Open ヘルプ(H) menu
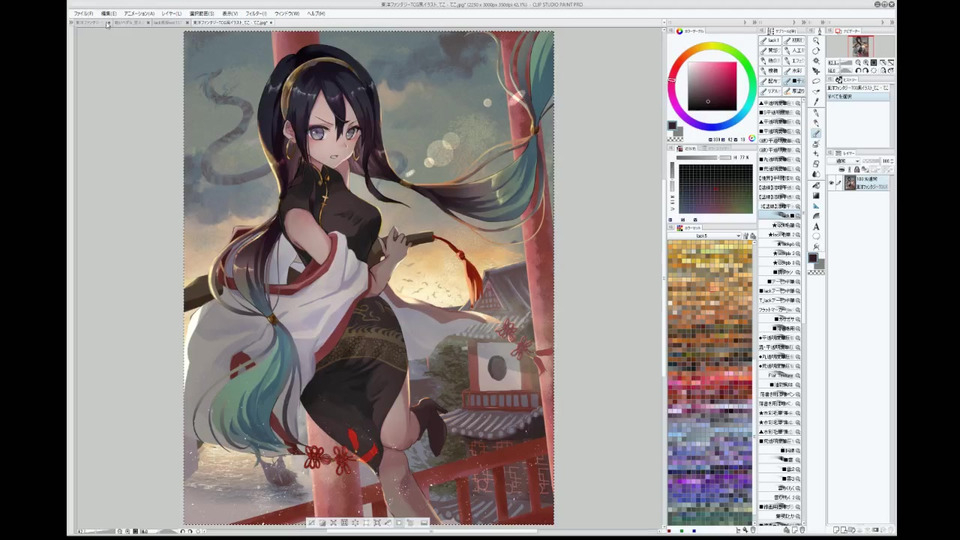 point(316,13)
